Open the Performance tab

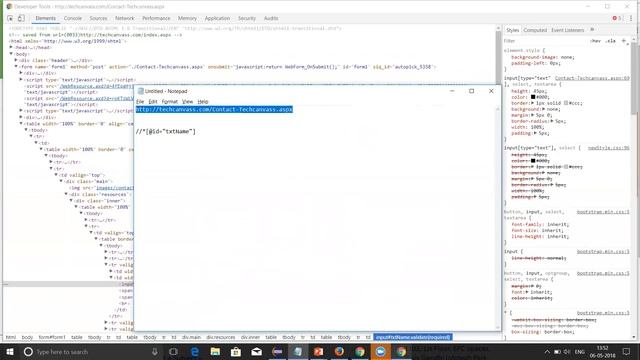(156, 18)
